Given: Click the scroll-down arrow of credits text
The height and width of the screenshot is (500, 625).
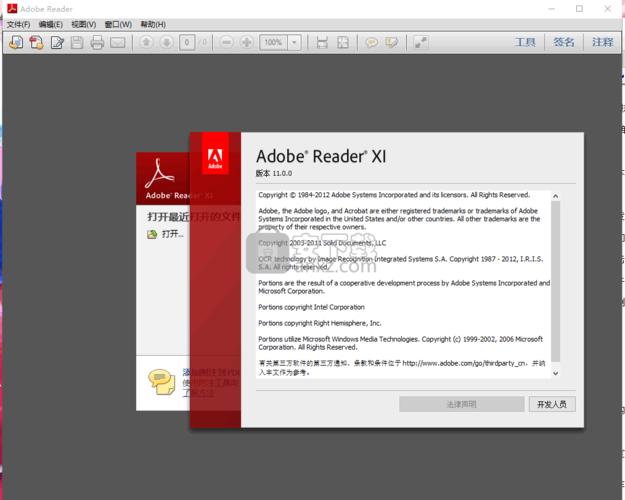Looking at the screenshot, I should tap(555, 373).
